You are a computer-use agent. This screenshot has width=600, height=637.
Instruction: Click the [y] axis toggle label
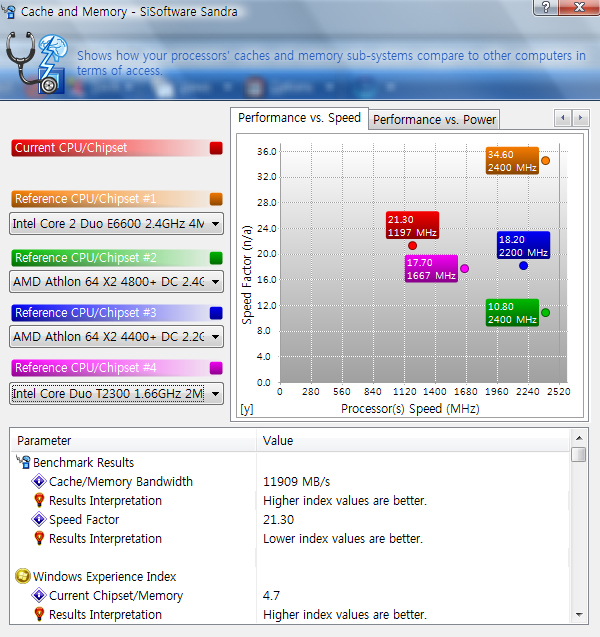[247, 409]
